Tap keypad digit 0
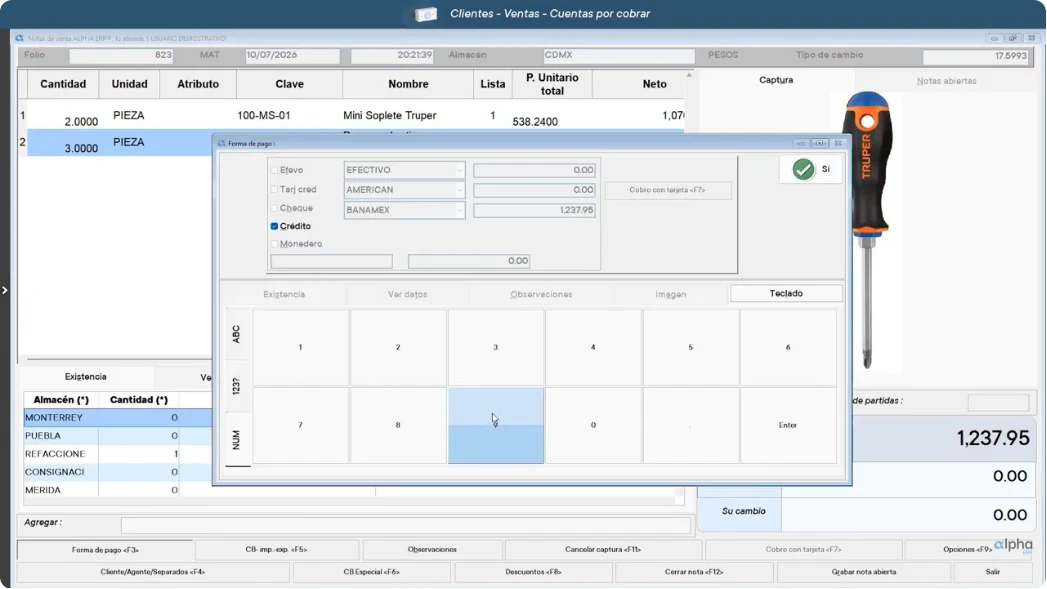 click(x=593, y=425)
